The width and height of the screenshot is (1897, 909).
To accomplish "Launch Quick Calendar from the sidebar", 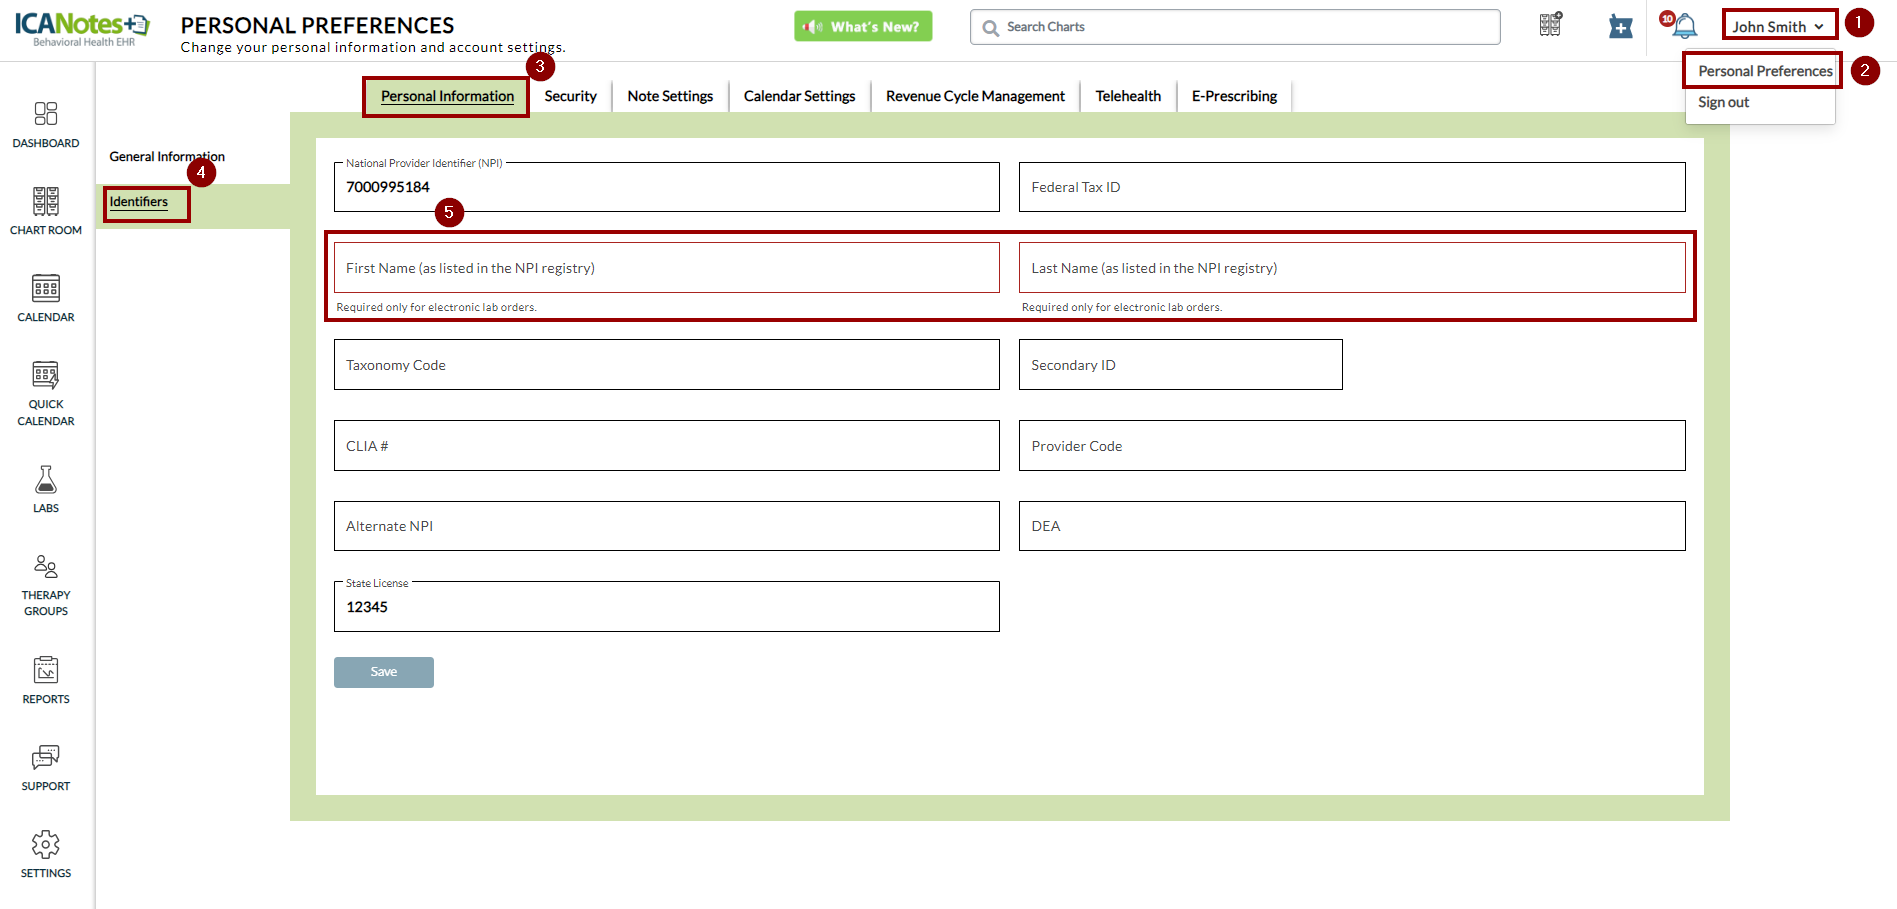I will pyautogui.click(x=46, y=394).
